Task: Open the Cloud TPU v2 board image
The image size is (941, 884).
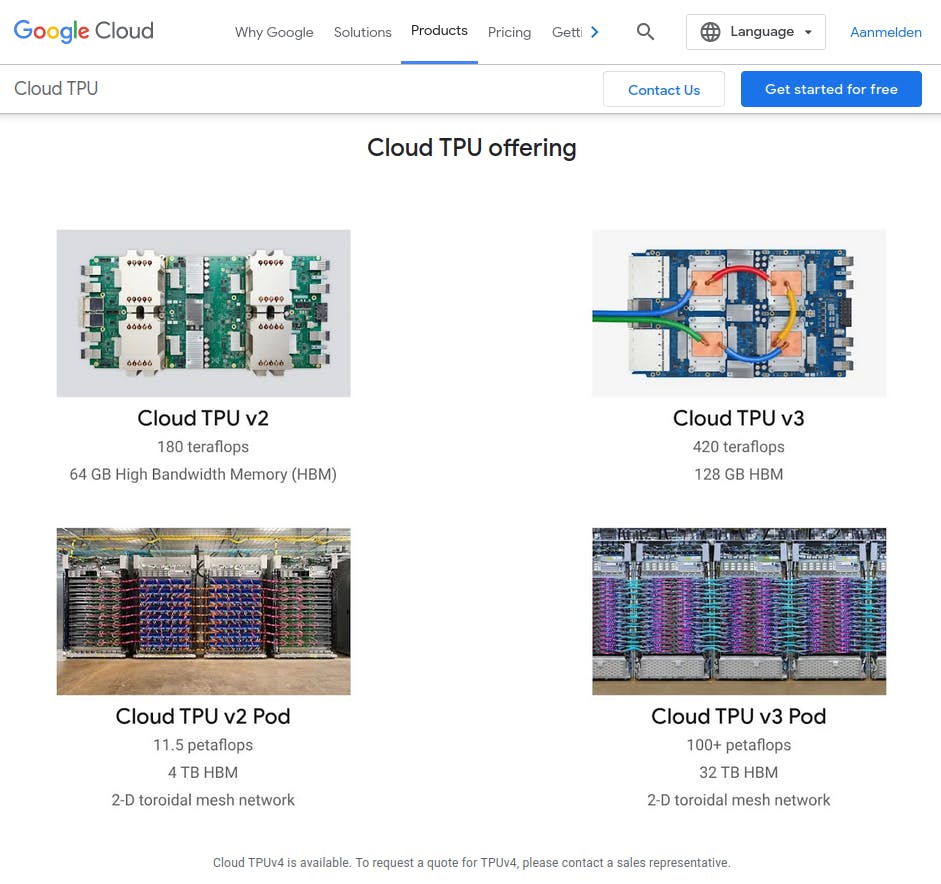Action: click(x=203, y=313)
